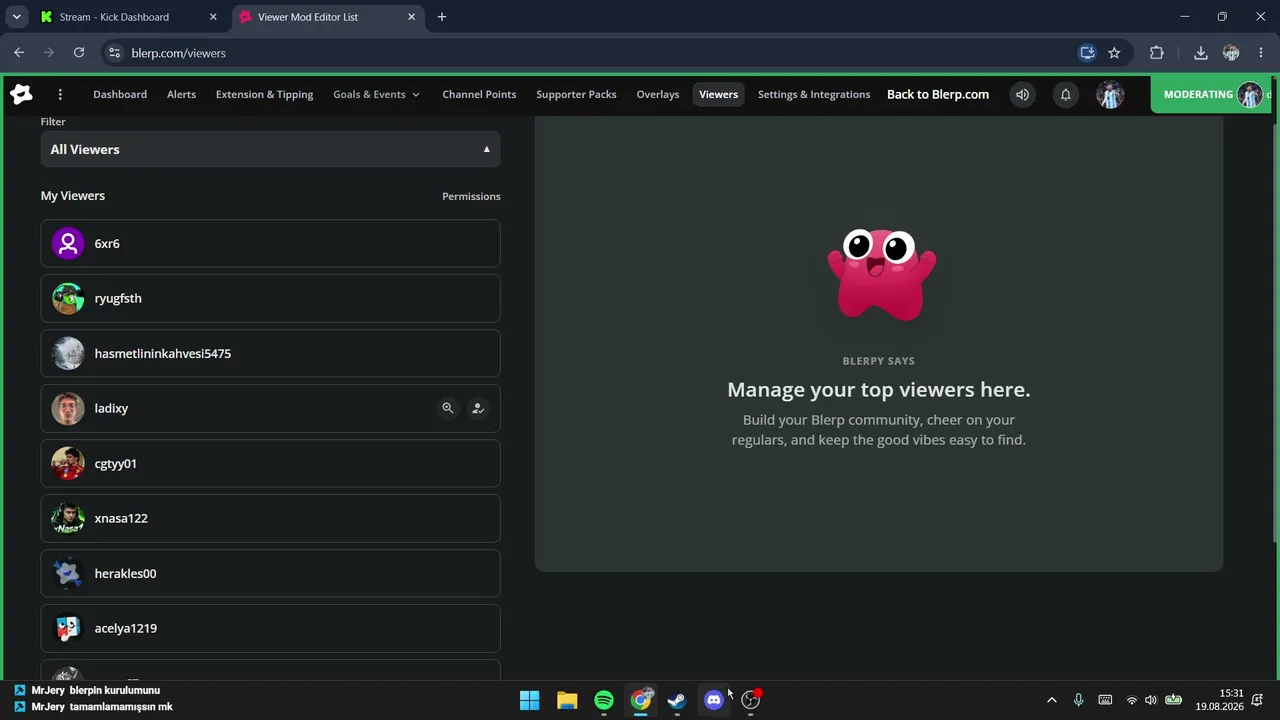View site information icon in address bar

114,53
